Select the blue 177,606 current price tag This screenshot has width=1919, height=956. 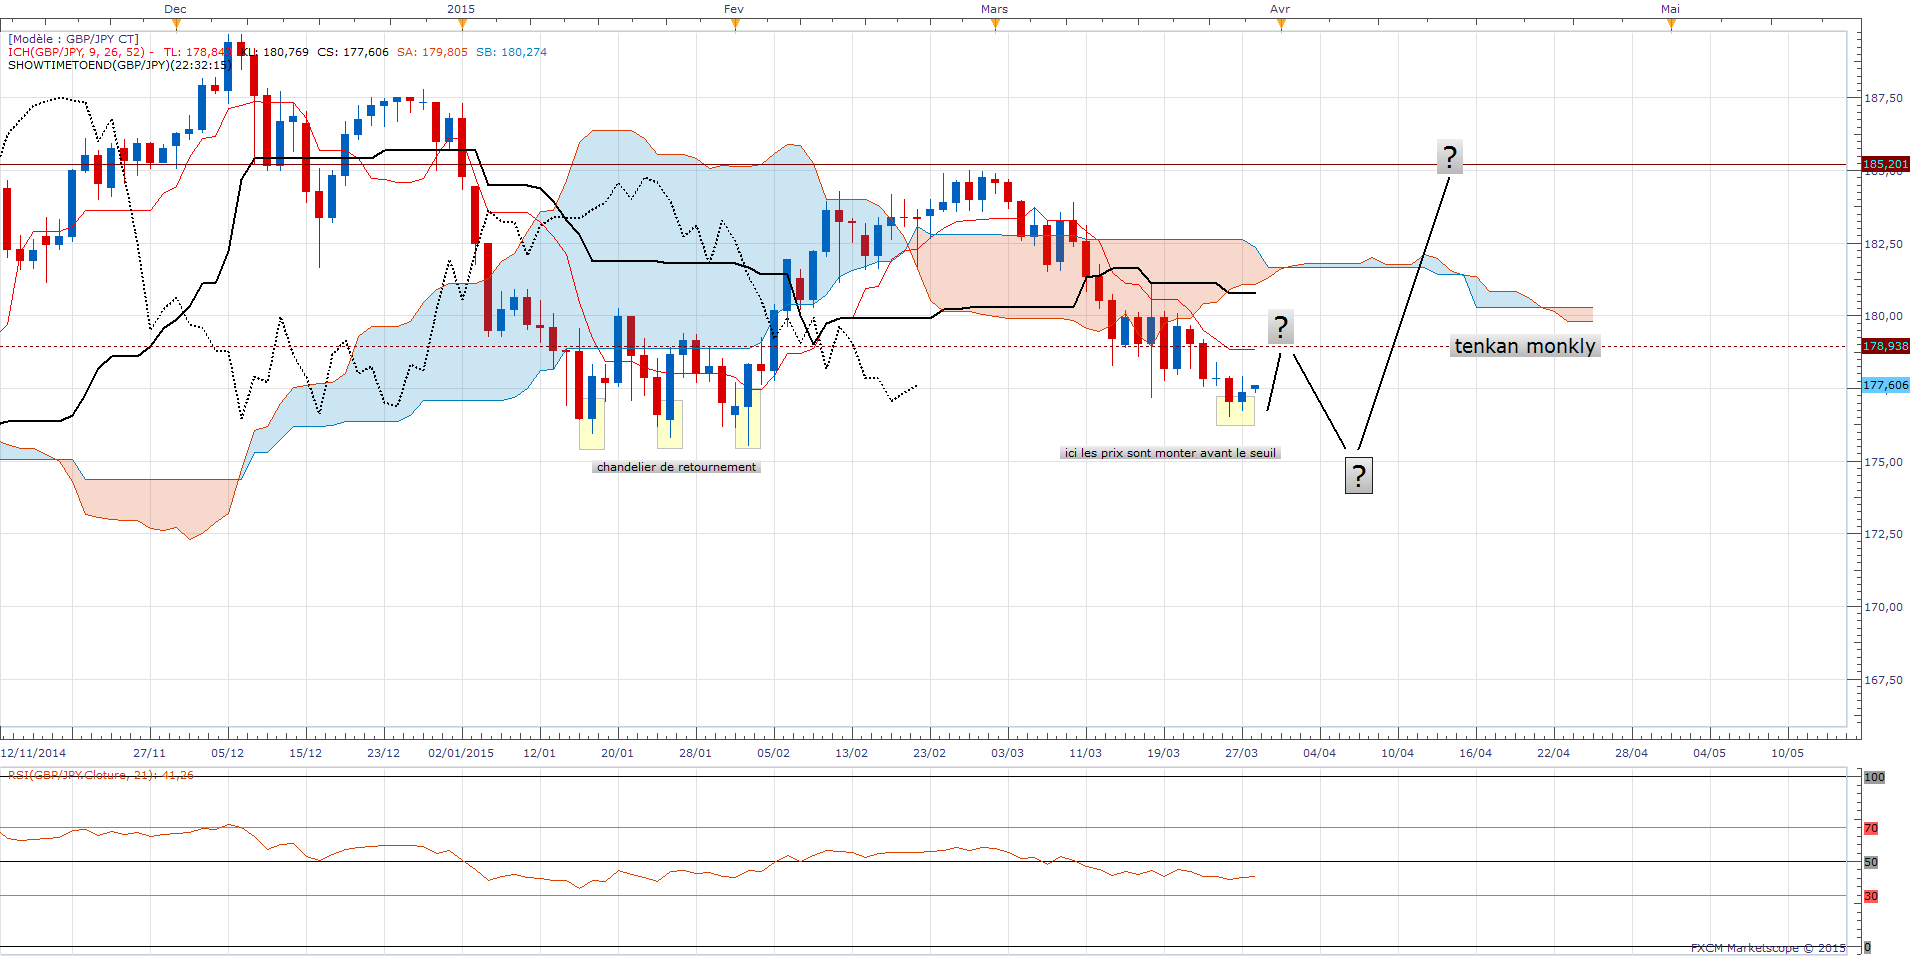tap(1885, 385)
